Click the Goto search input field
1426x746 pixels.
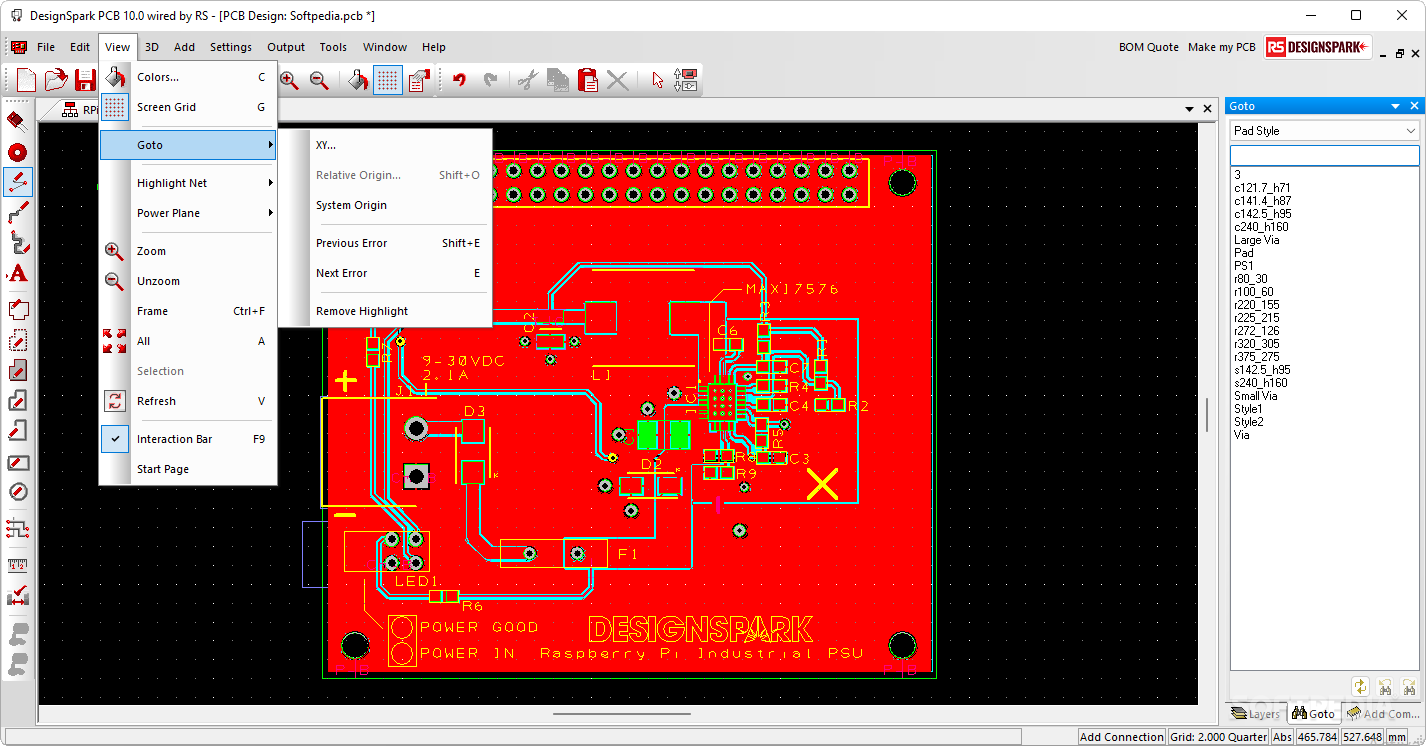[x=1324, y=155]
